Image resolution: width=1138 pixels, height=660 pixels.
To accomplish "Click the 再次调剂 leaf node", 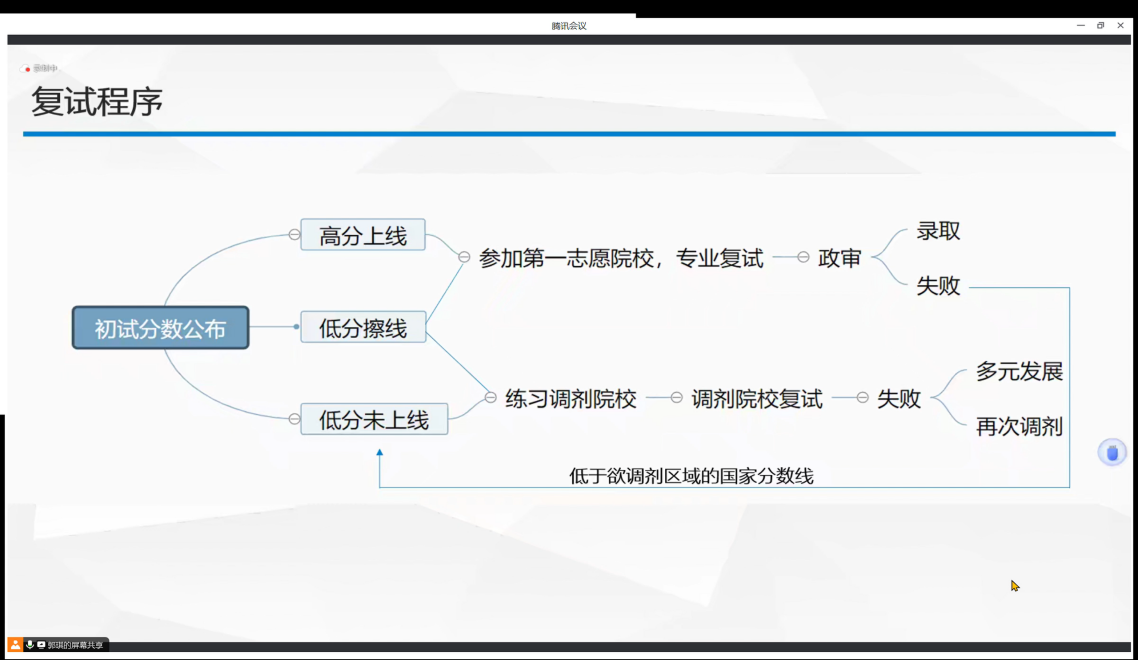I will pos(1019,427).
